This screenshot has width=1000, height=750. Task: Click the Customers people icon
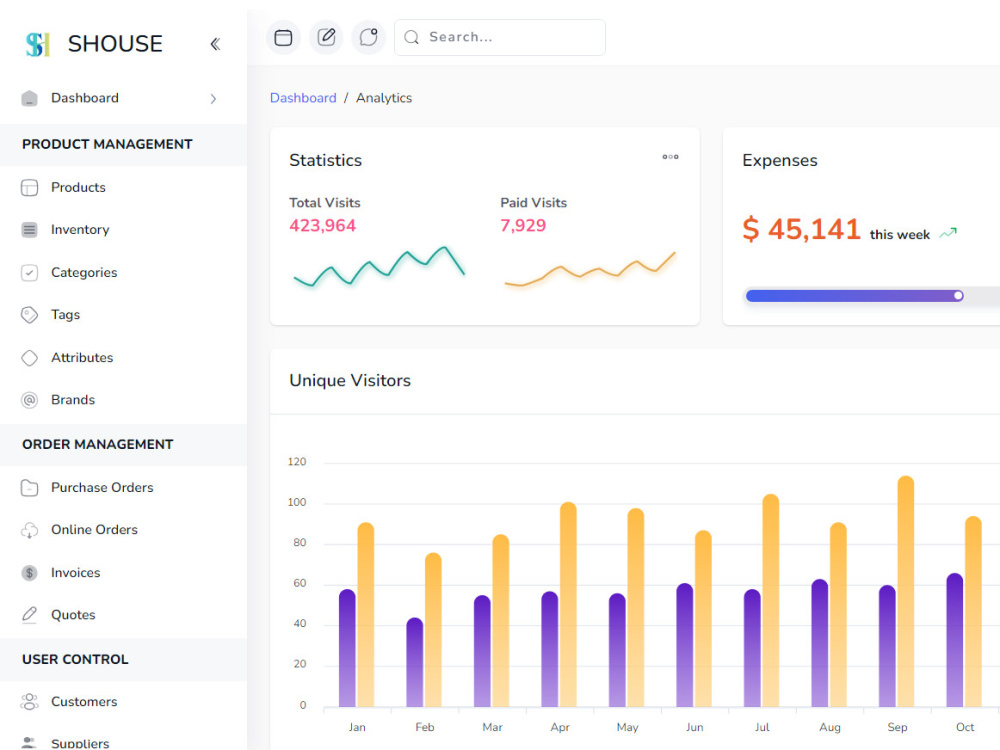point(29,702)
